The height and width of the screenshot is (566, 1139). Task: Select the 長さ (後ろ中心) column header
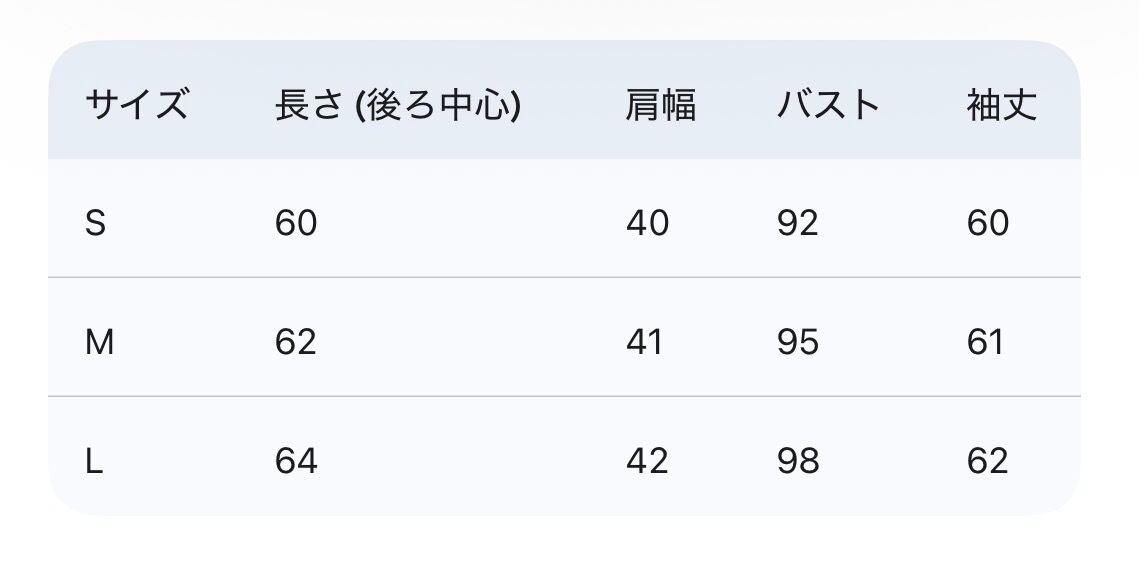[x=397, y=104]
